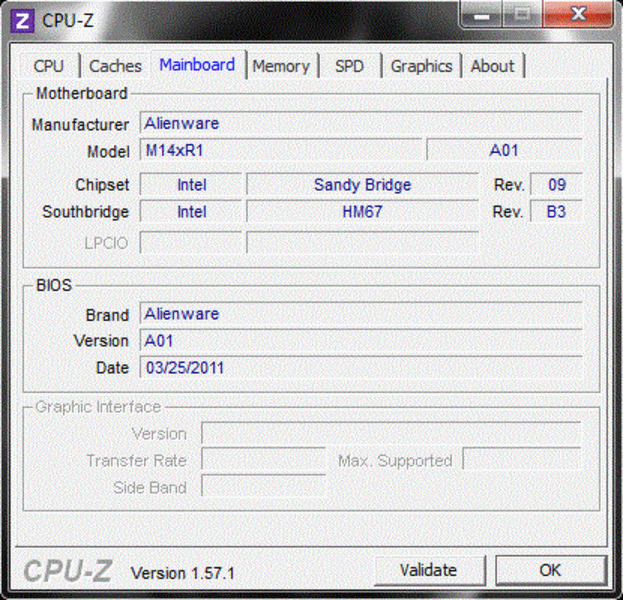Click the Model label

[x=108, y=151]
